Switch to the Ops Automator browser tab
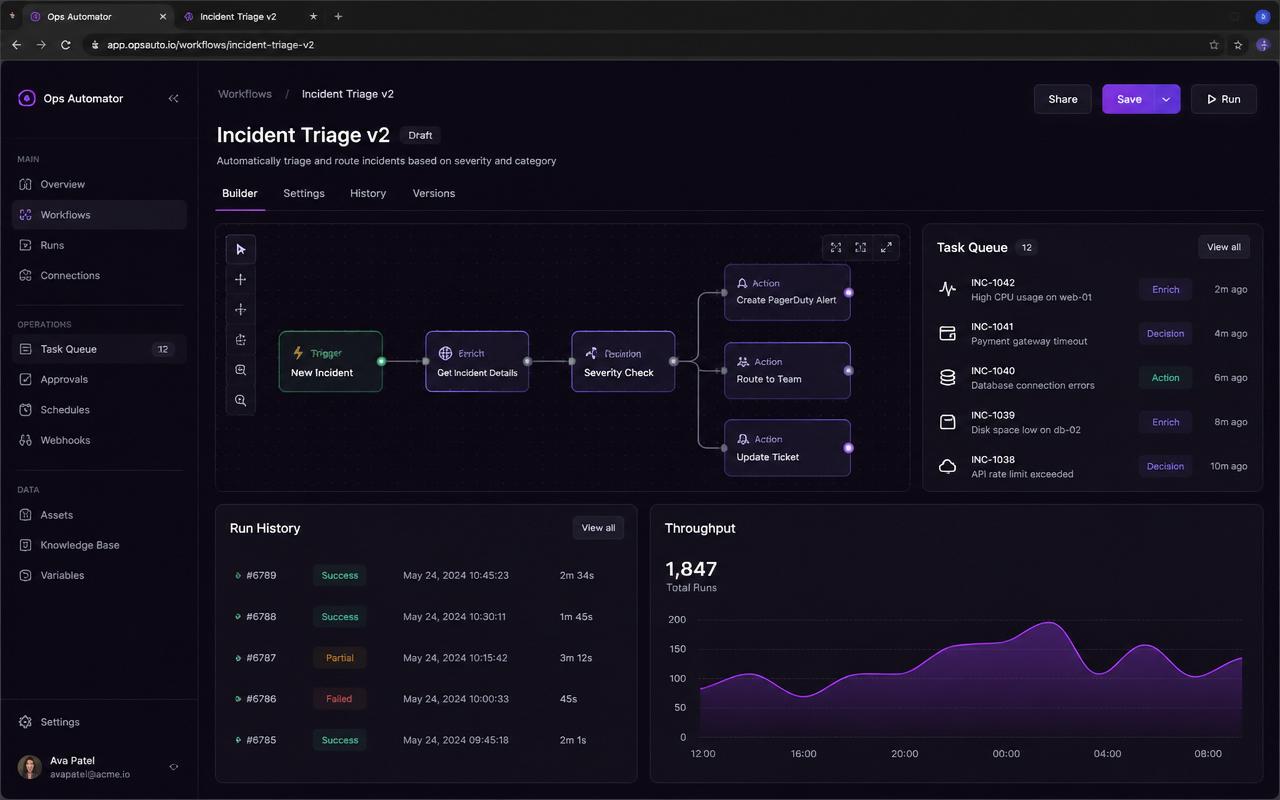The height and width of the screenshot is (800, 1280). [97, 16]
